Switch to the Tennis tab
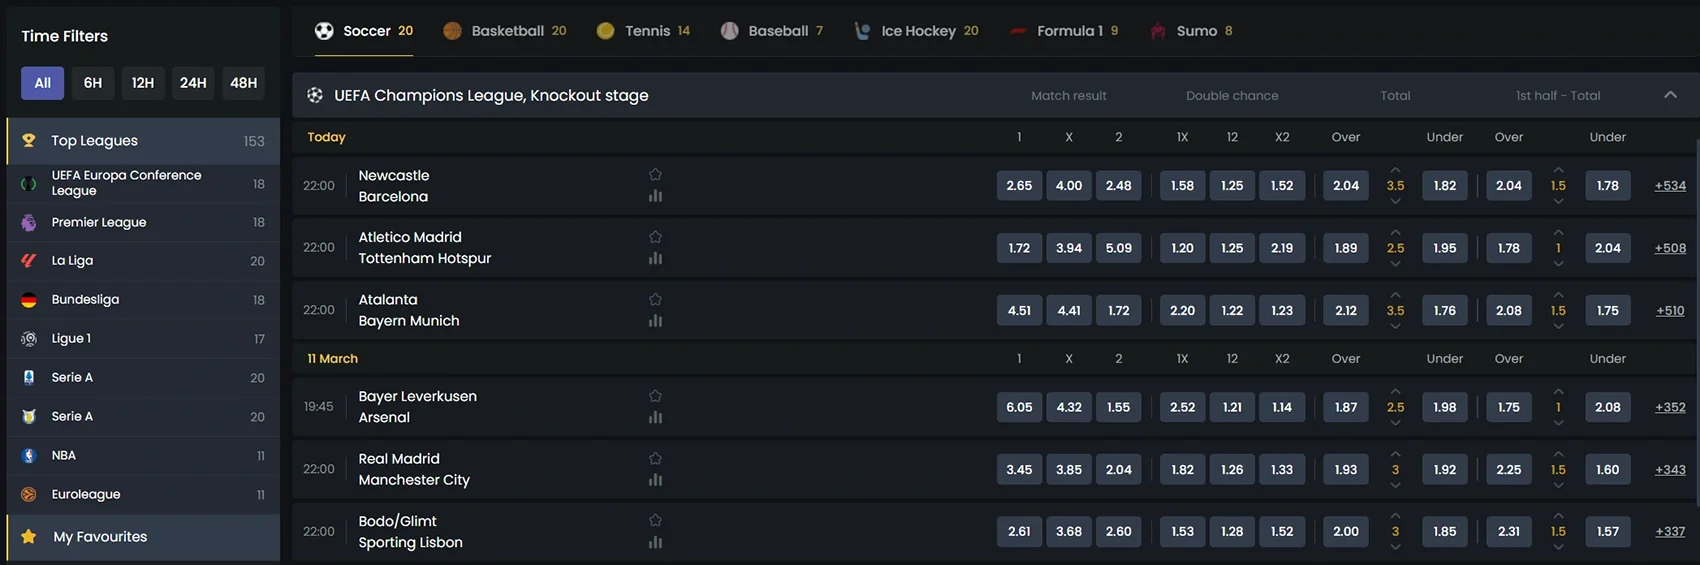 click(x=643, y=31)
